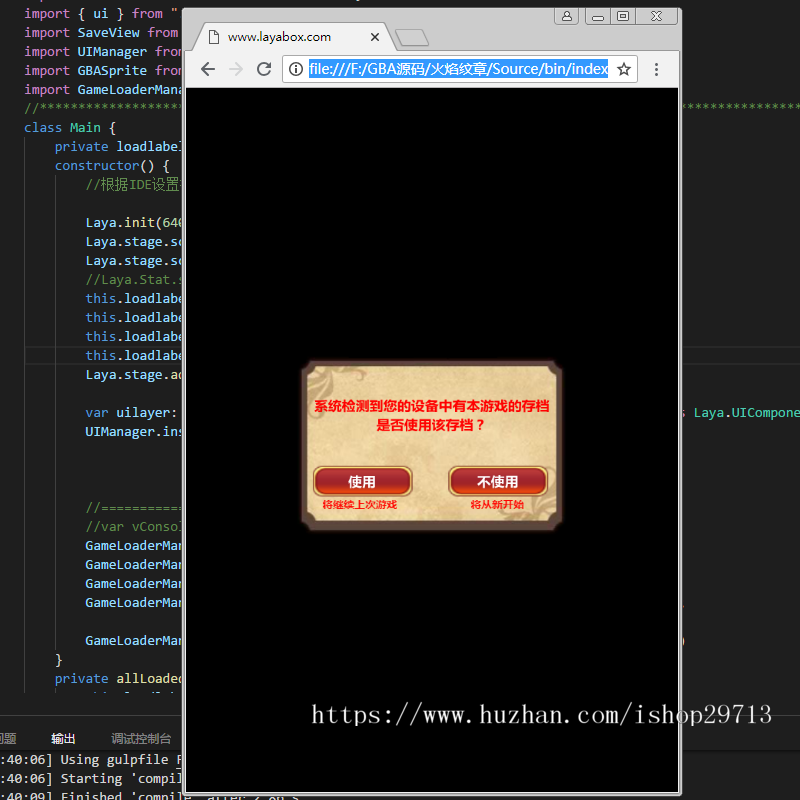Maximize the browser window
This screenshot has width=800, height=800.
tap(622, 16)
